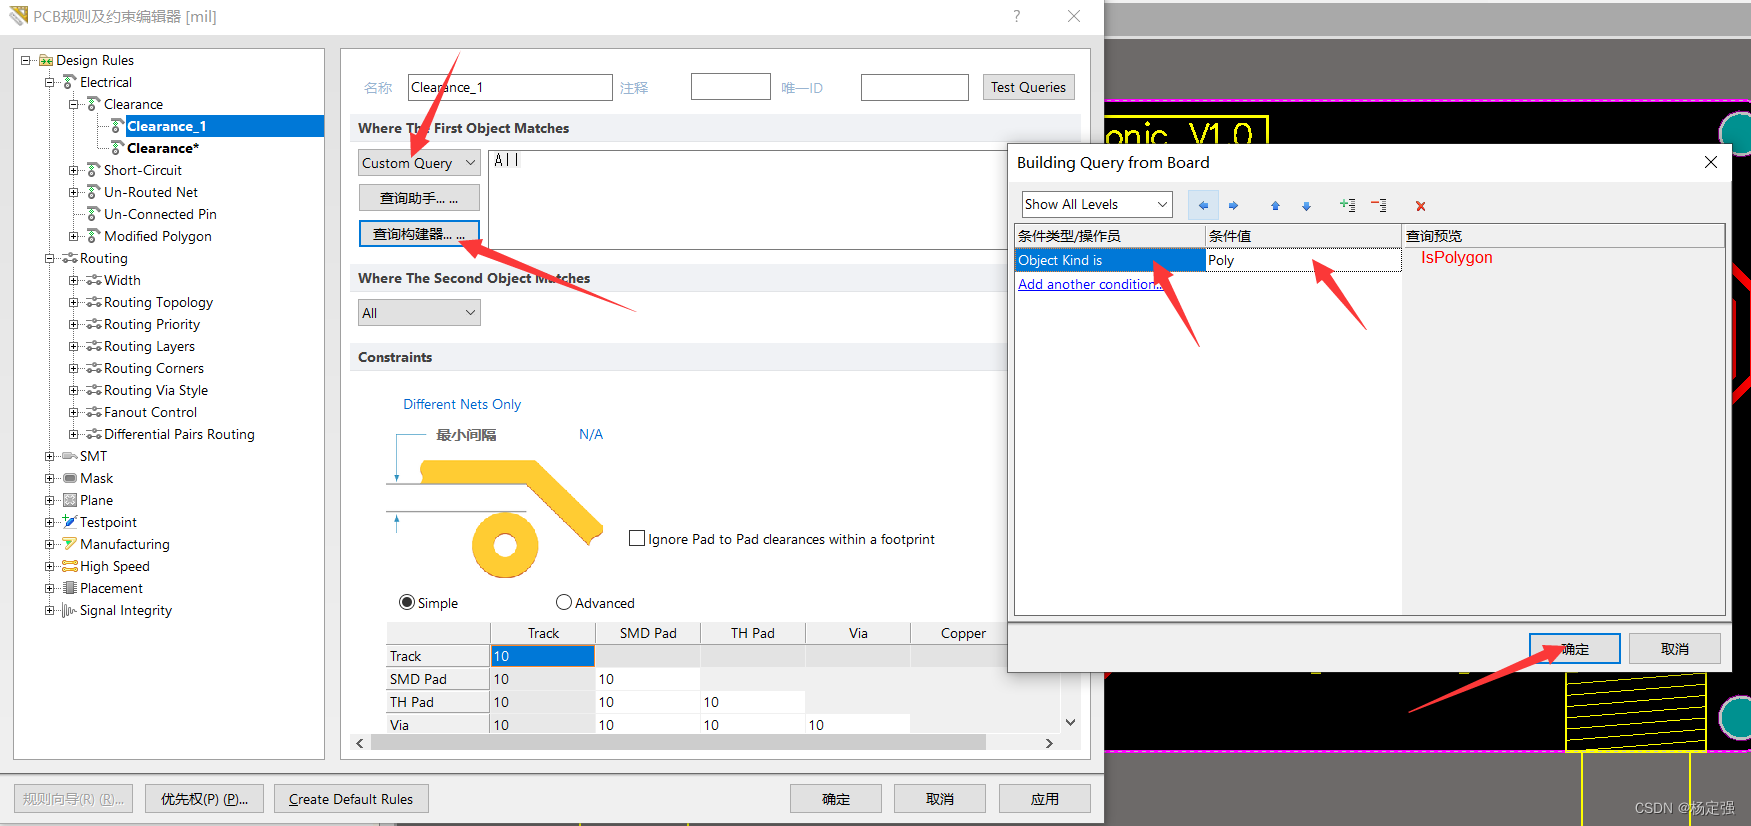
Task: Click the help question mark in title bar
Action: (x=1016, y=16)
